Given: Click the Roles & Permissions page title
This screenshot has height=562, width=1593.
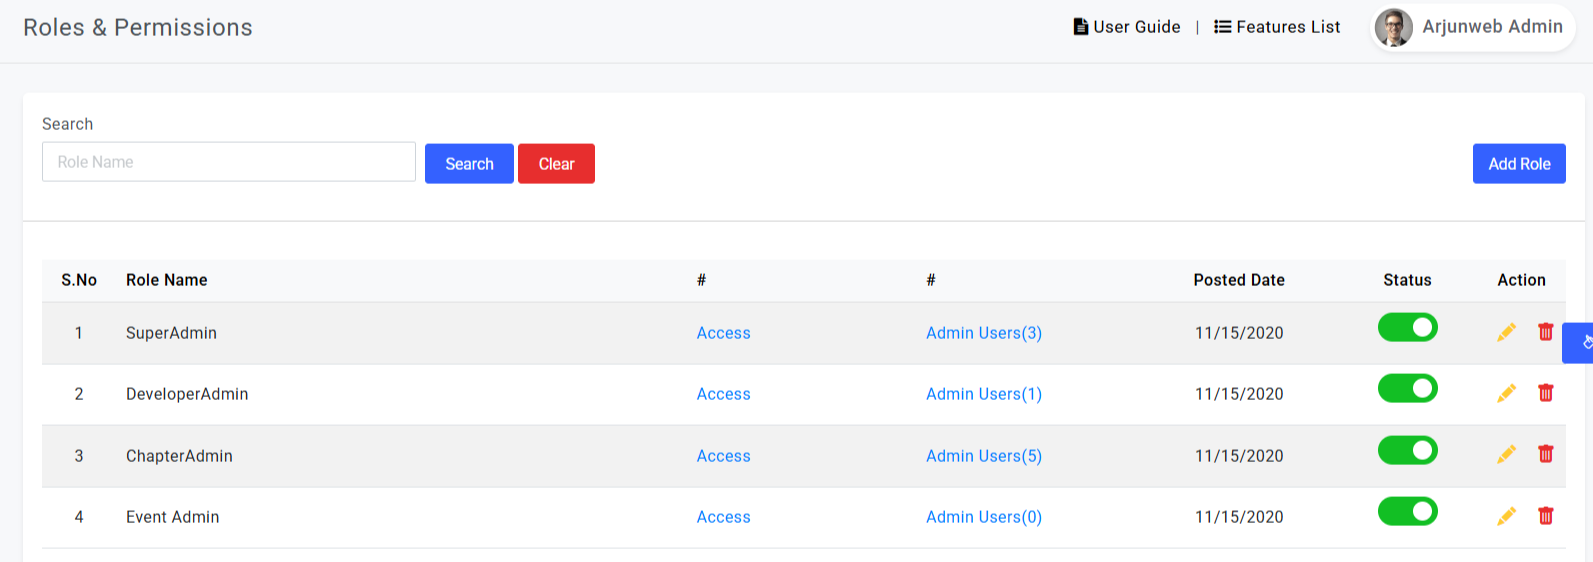Looking at the screenshot, I should click(138, 28).
